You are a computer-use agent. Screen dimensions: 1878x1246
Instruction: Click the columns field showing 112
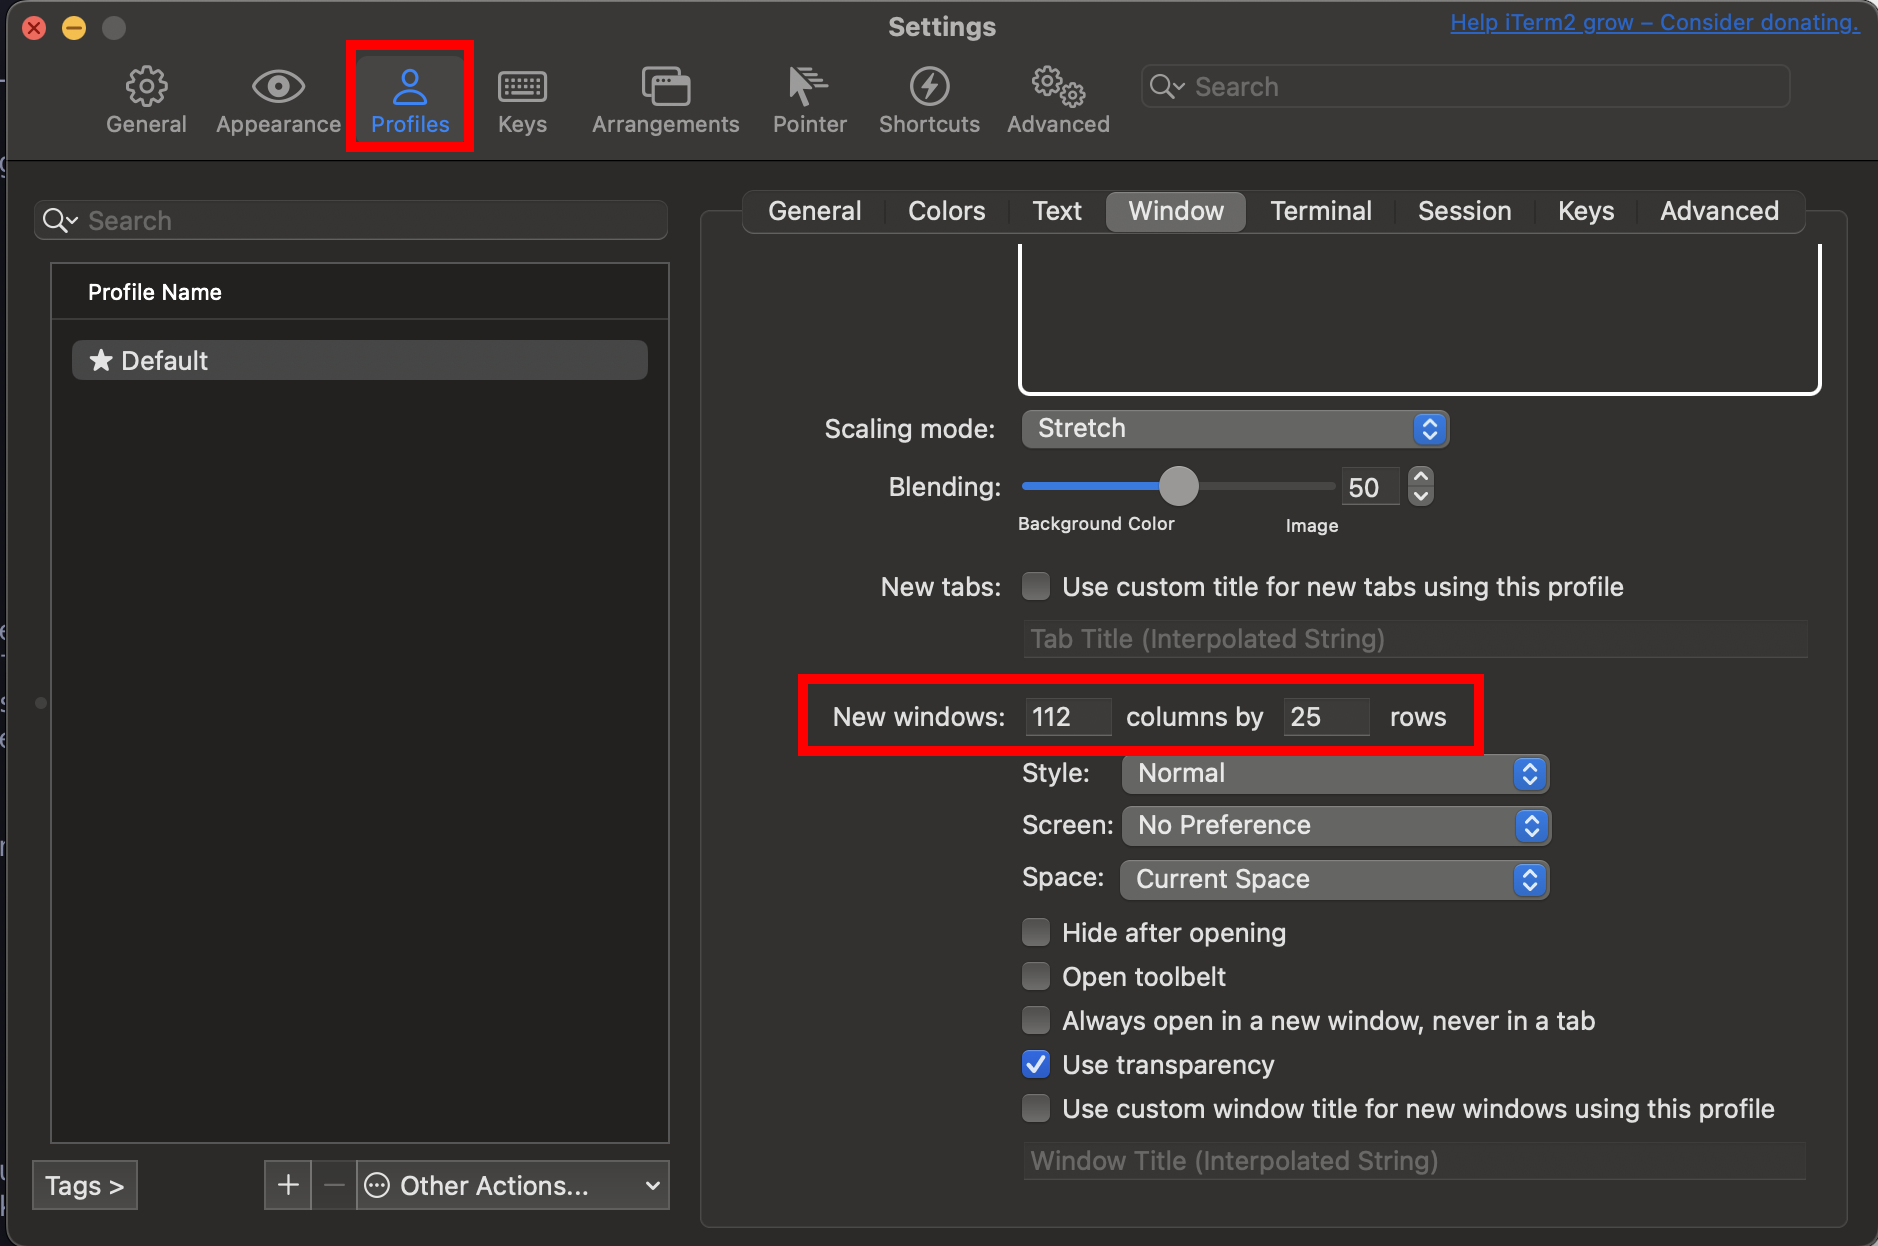point(1068,717)
